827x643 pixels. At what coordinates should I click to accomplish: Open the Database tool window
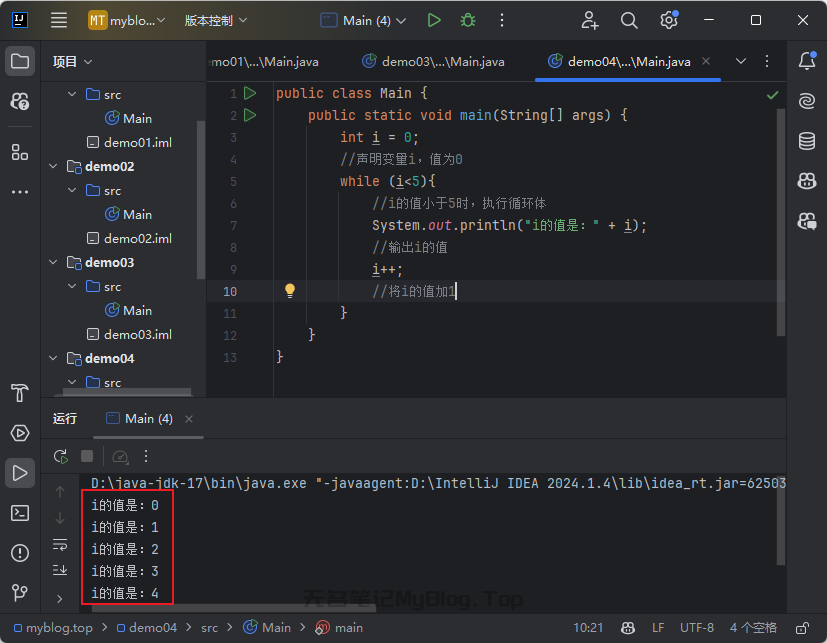[807, 141]
